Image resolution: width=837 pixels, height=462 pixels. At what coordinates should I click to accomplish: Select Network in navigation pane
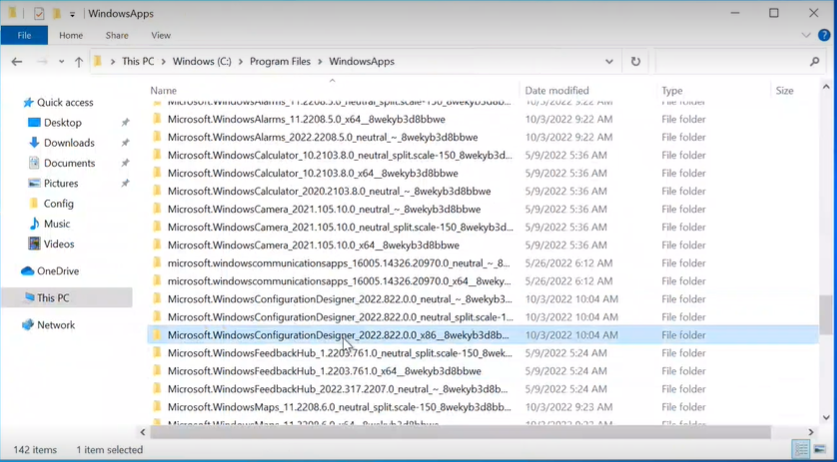click(x=56, y=325)
